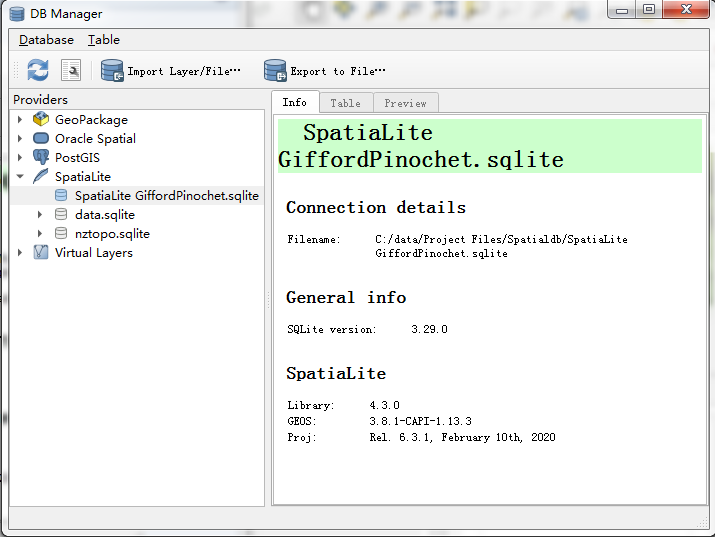715x537 pixels.
Task: Click the GiffordPinochet.sqlite database icon
Action: pos(61,196)
